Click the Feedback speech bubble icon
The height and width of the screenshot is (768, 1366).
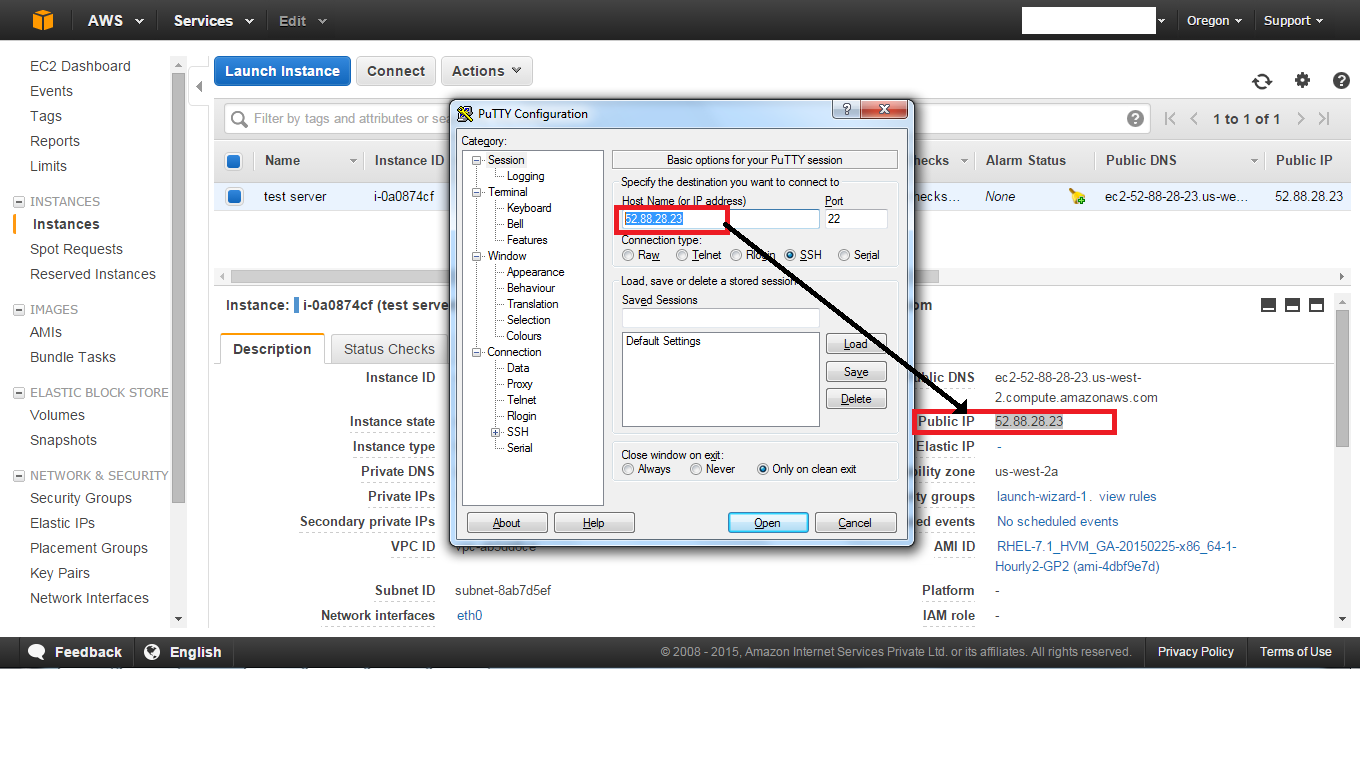pos(37,652)
